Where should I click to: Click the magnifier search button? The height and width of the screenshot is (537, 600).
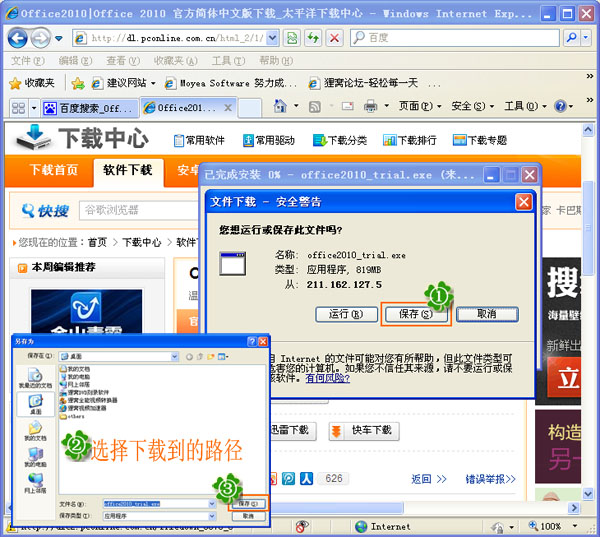point(572,38)
